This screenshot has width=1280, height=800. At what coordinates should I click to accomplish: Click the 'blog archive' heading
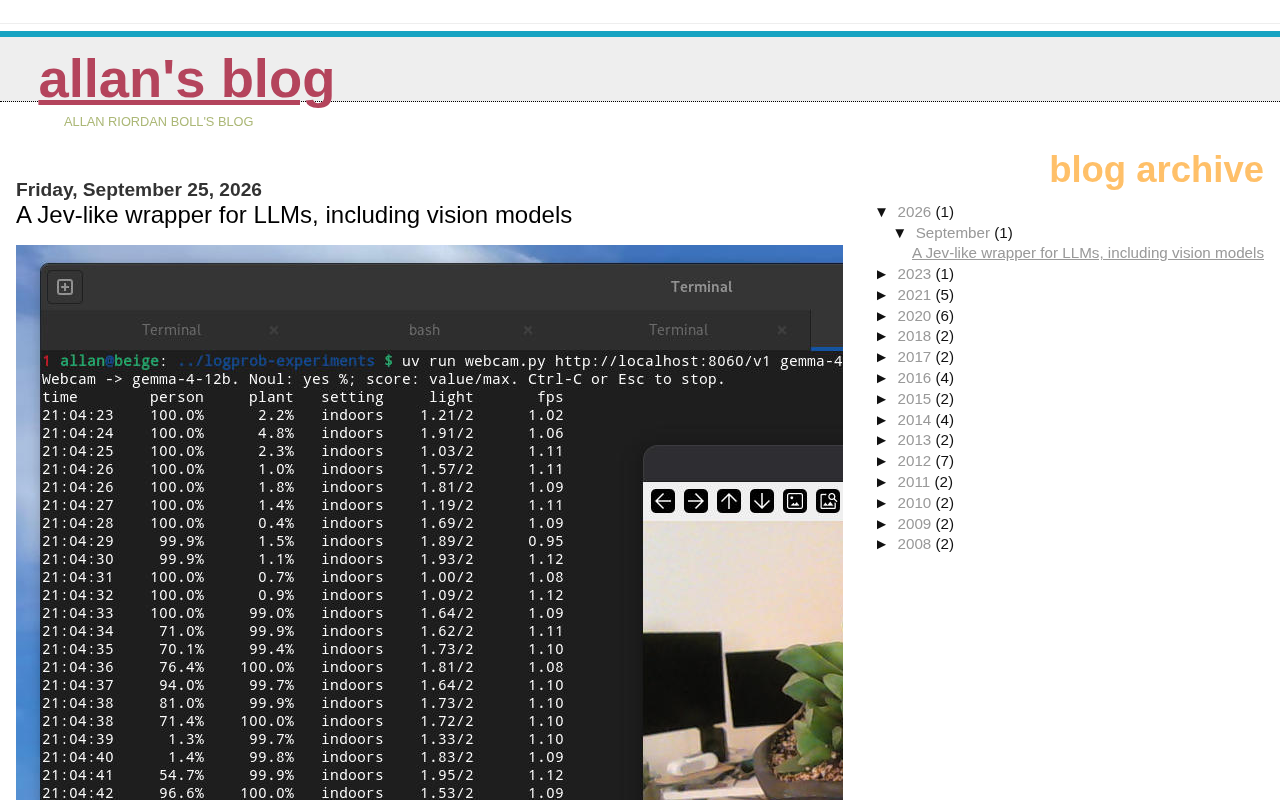coord(1156,170)
